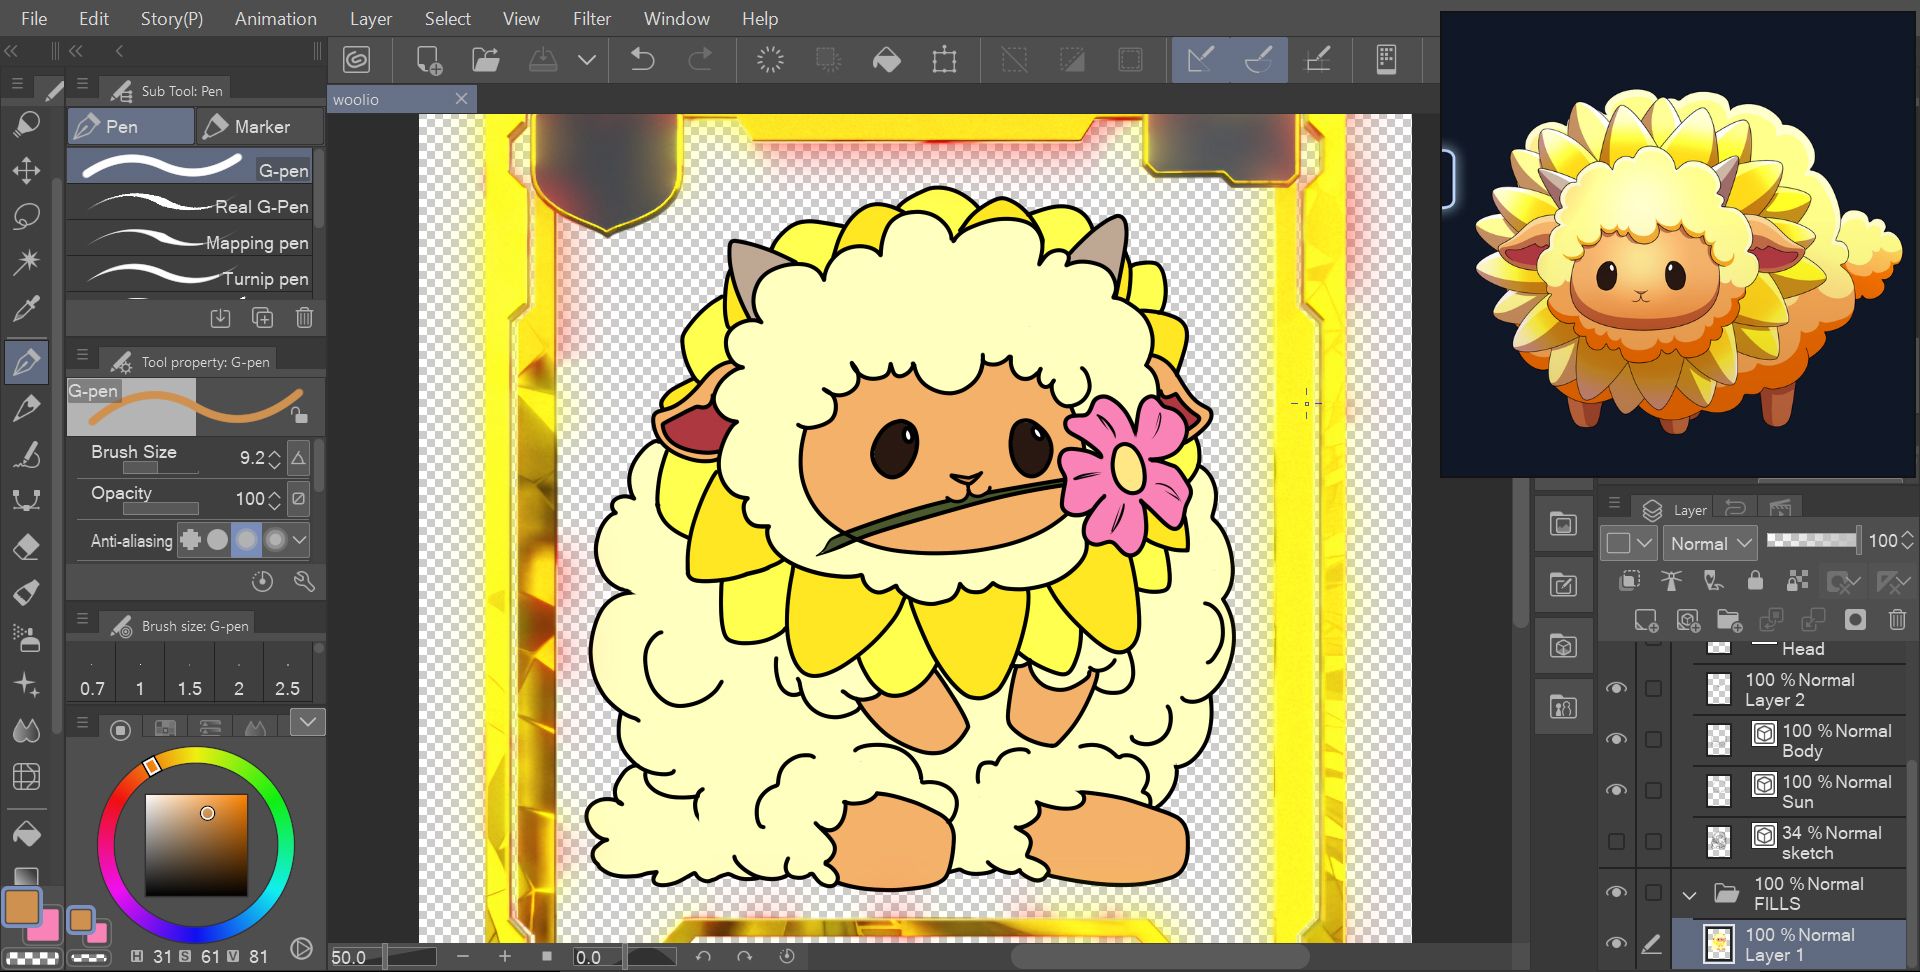
Task: Delete the selected sub tool
Action: pos(304,318)
